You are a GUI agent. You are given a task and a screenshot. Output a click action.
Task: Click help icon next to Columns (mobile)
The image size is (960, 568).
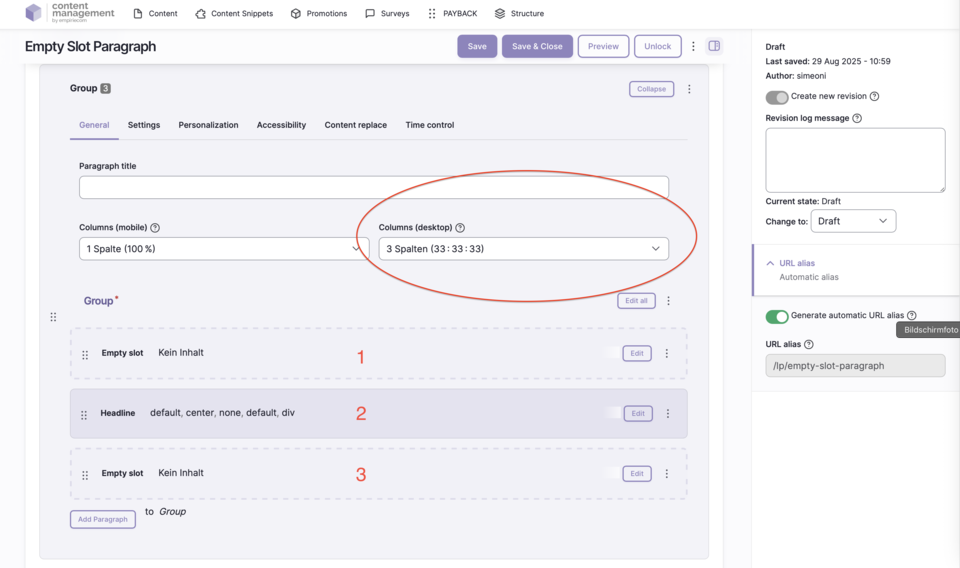click(155, 228)
